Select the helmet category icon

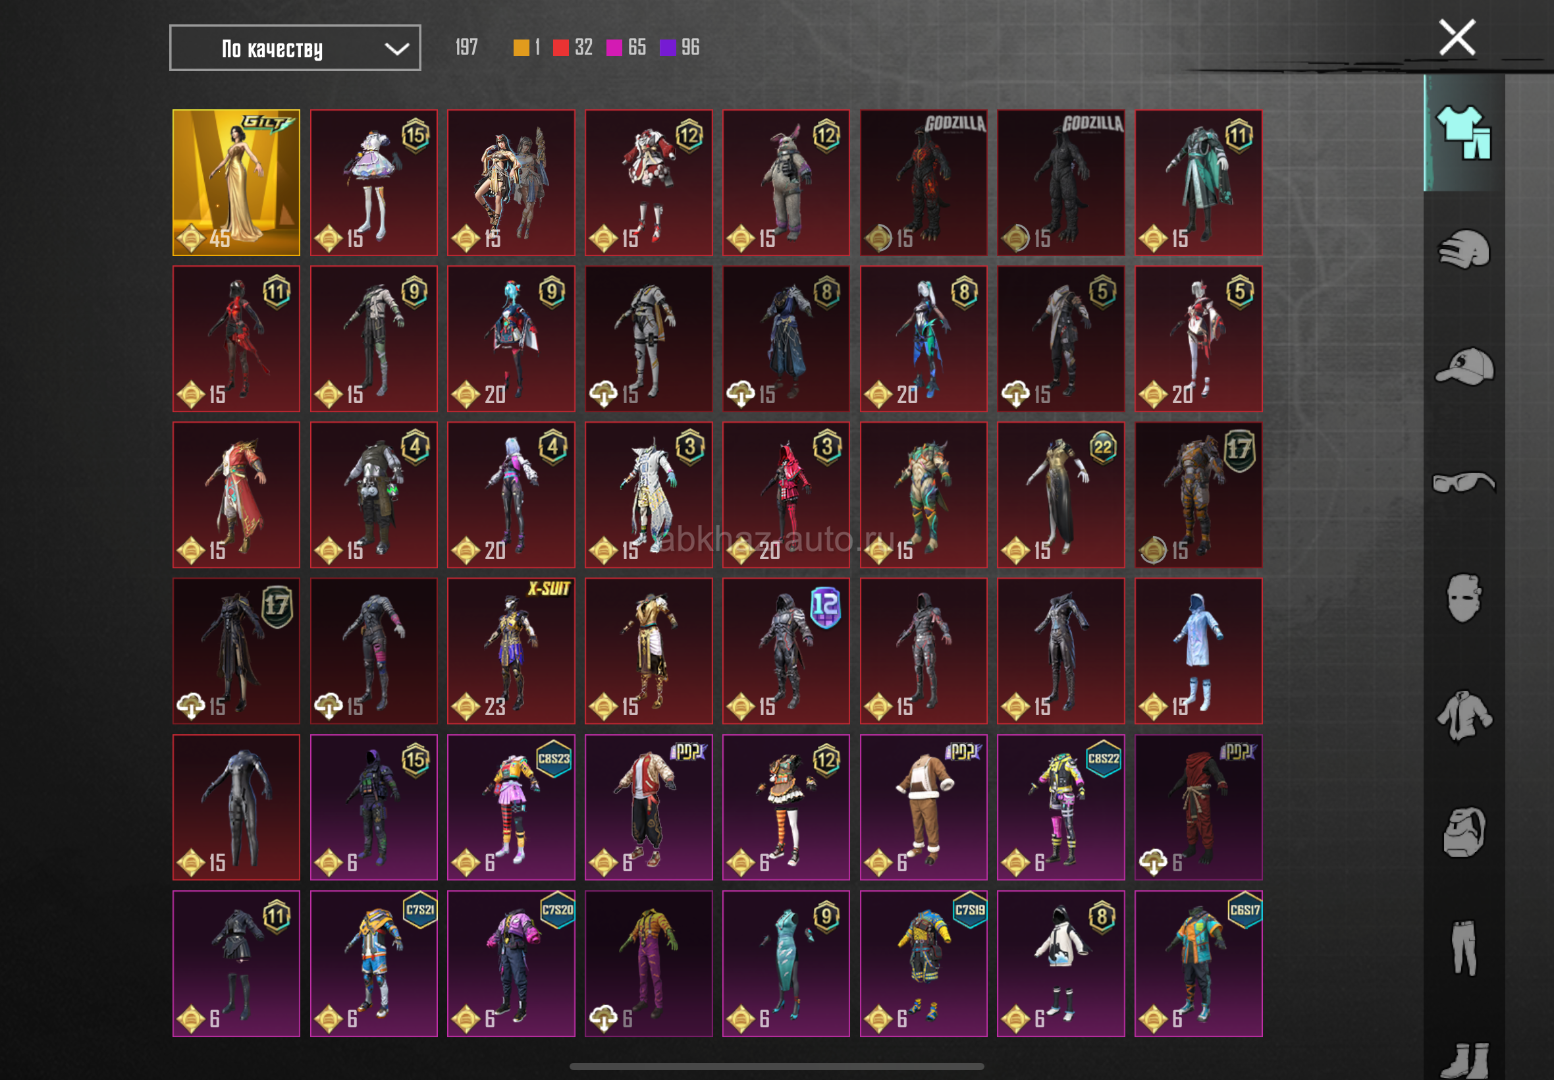tap(1463, 250)
